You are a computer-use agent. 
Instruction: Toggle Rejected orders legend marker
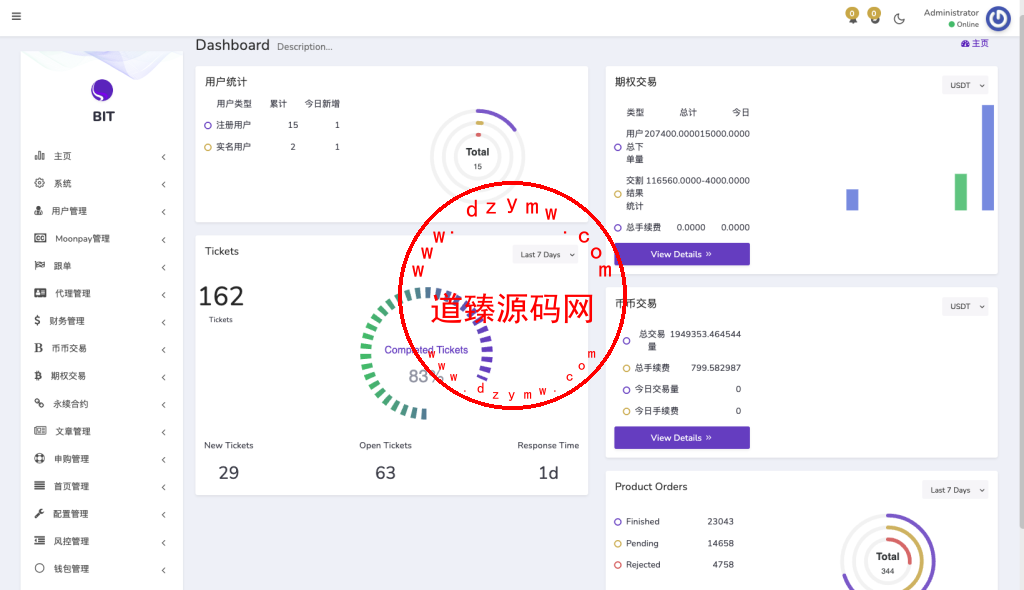coord(618,565)
